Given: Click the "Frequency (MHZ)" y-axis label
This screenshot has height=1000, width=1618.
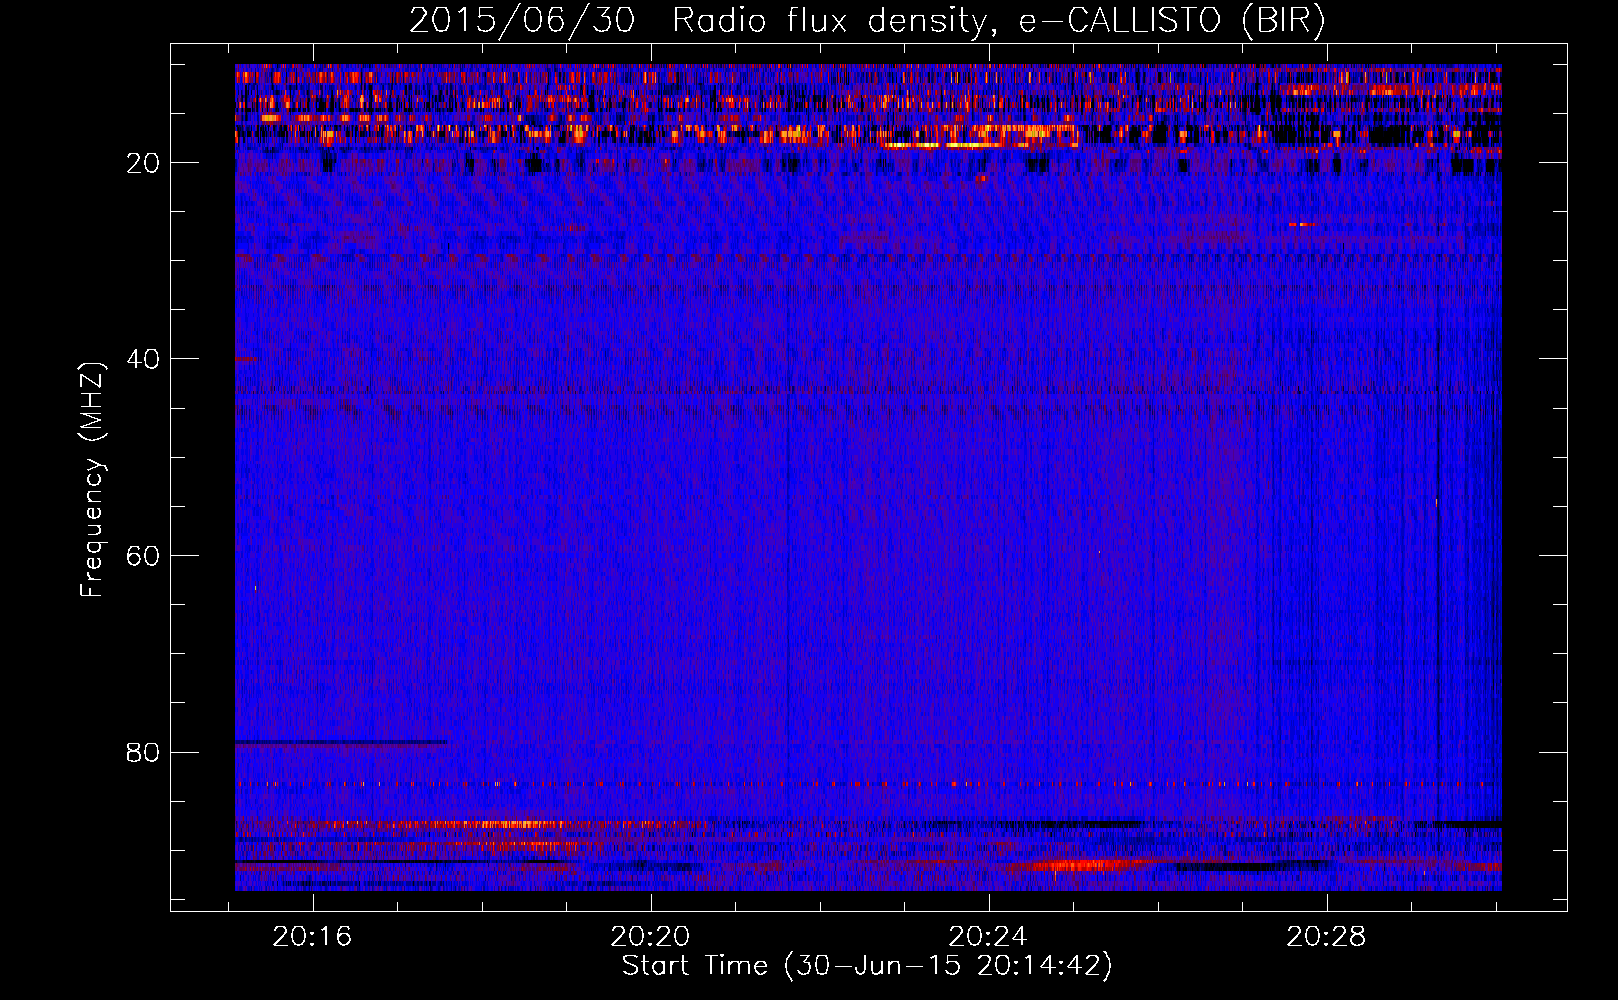Looking at the screenshot, I should (x=92, y=480).
